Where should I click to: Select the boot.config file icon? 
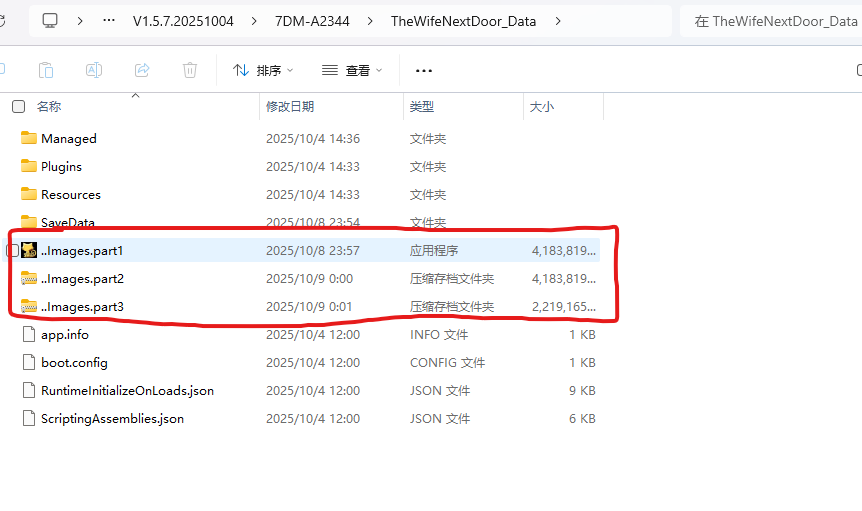(x=29, y=362)
